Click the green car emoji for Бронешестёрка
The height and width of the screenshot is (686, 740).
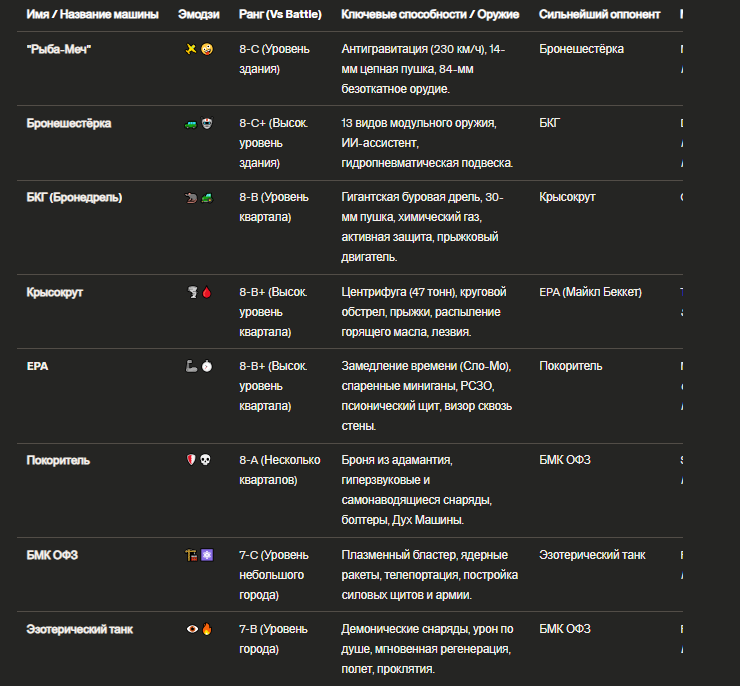pos(191,124)
